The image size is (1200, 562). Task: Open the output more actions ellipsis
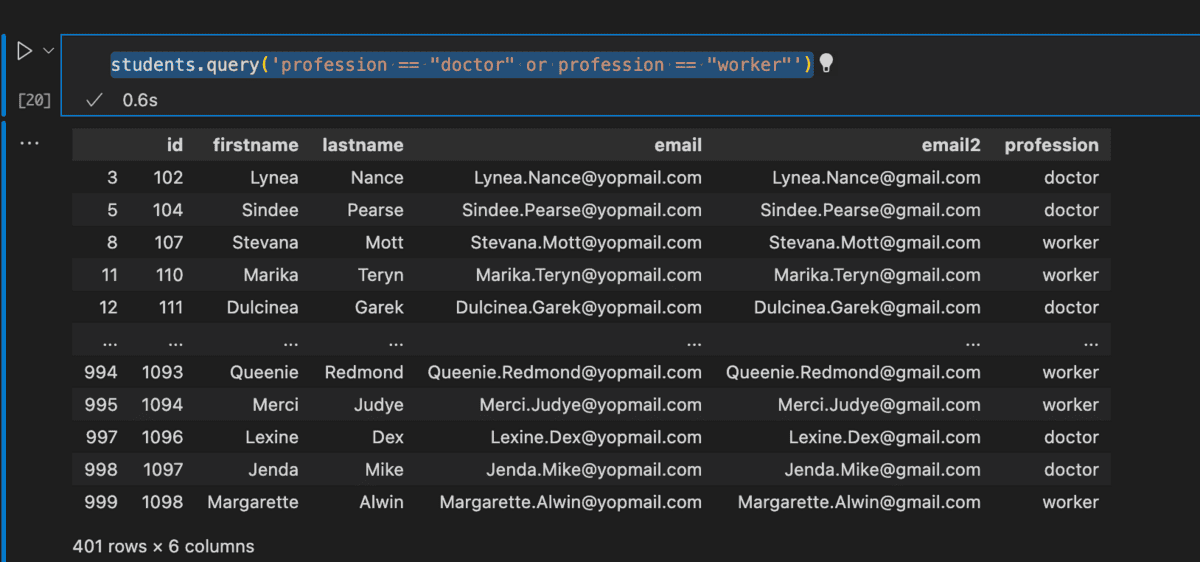click(29, 143)
